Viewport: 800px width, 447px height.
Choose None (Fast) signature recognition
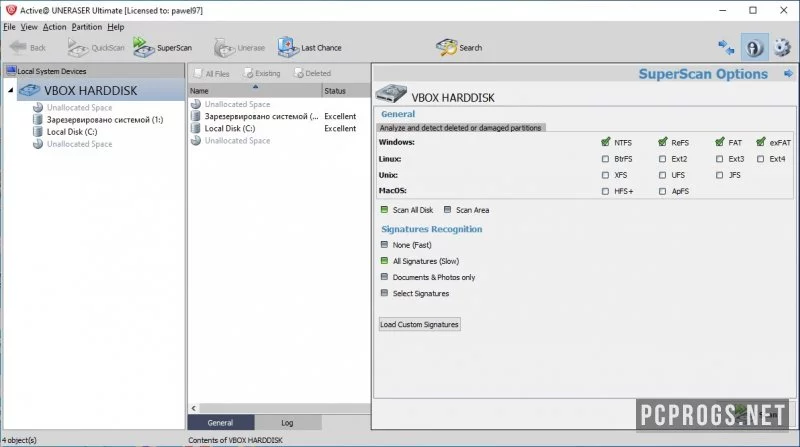385,245
